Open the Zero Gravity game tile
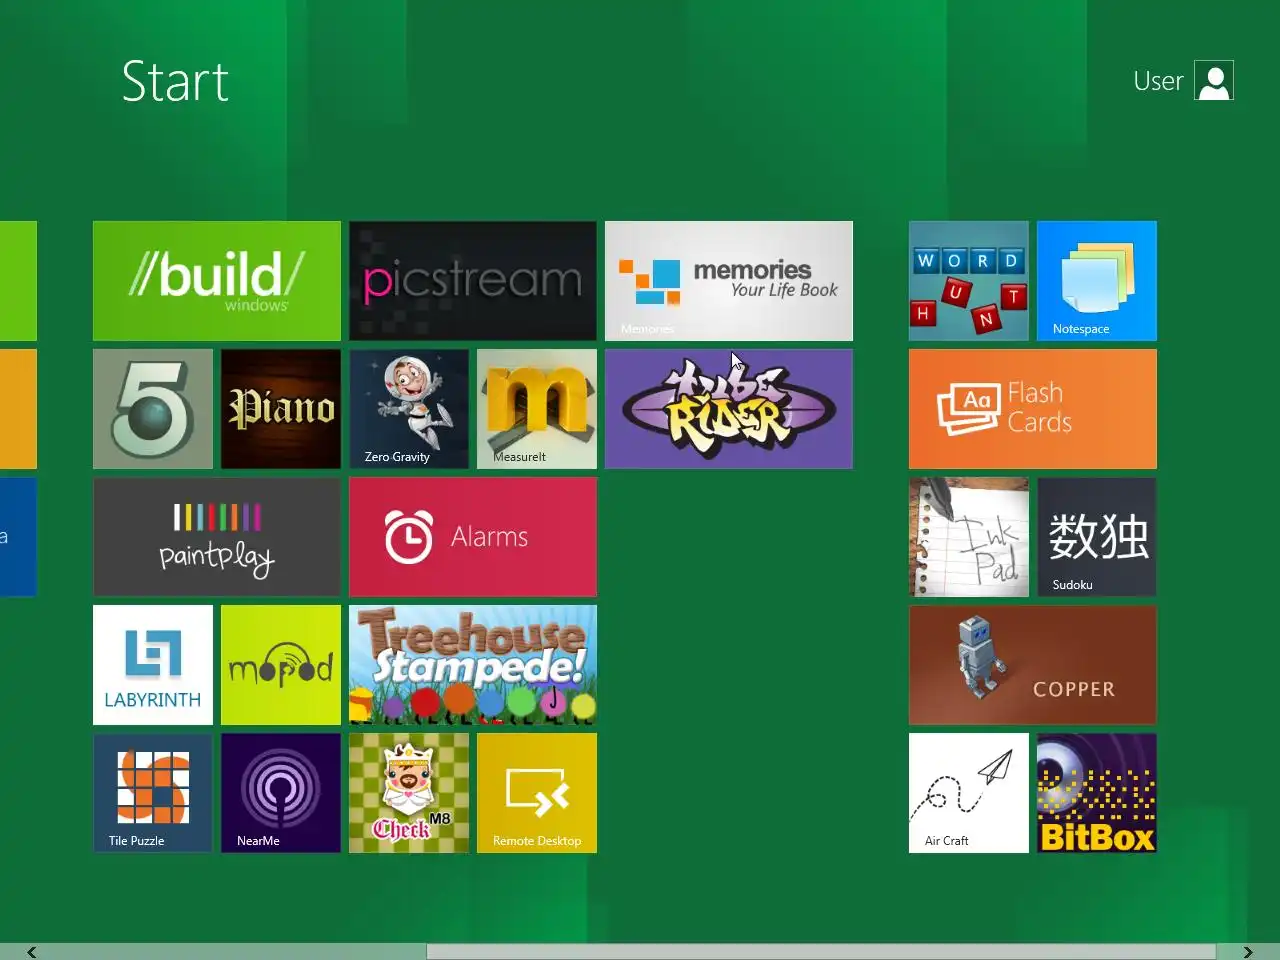 pos(409,409)
